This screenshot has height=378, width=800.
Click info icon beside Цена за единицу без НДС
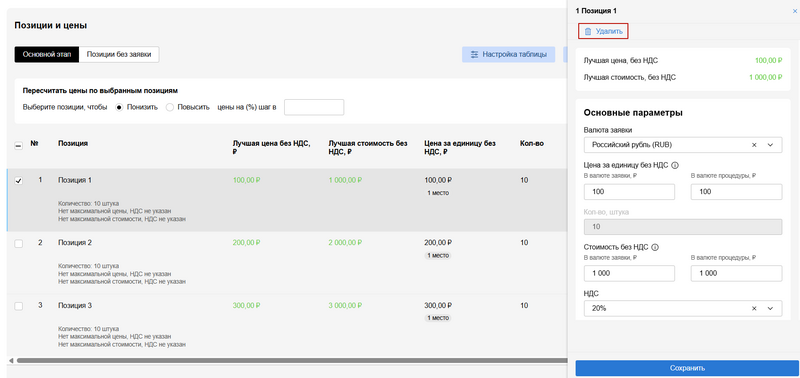click(x=675, y=165)
